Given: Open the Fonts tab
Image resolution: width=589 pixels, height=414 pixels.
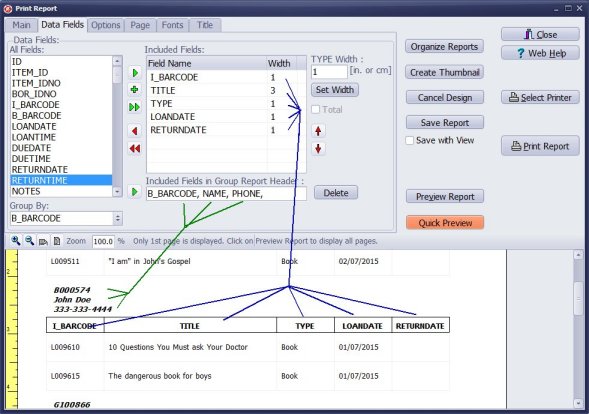Looking at the screenshot, I should (x=172, y=25).
